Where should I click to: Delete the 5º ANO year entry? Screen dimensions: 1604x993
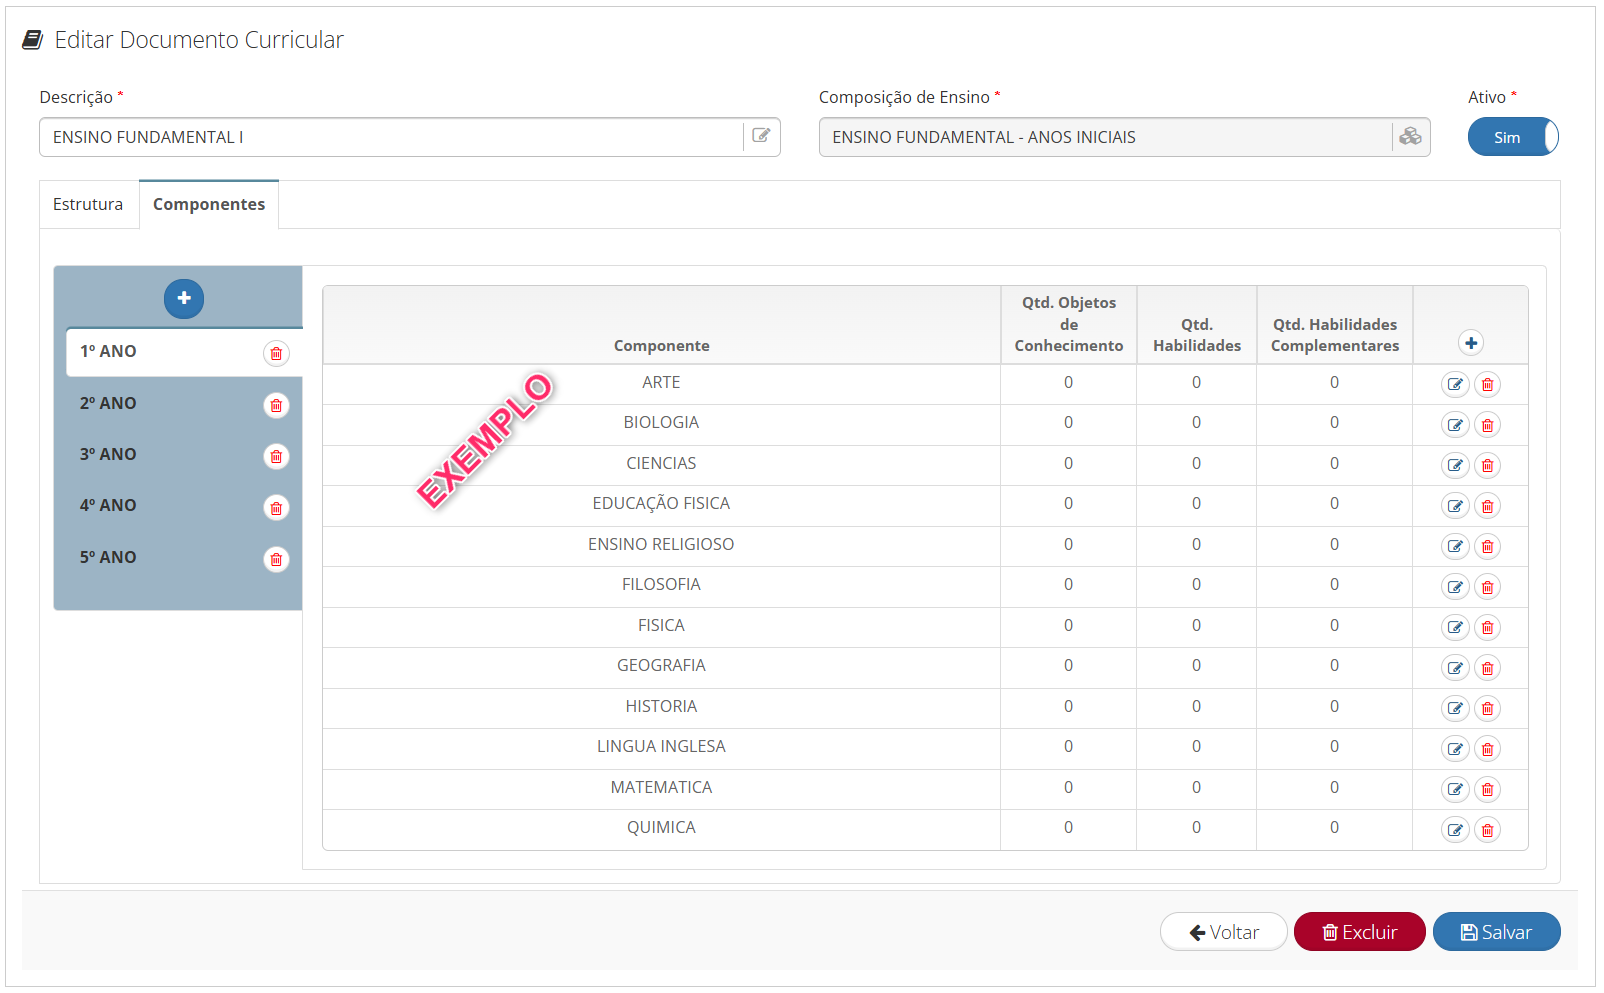tap(276, 559)
